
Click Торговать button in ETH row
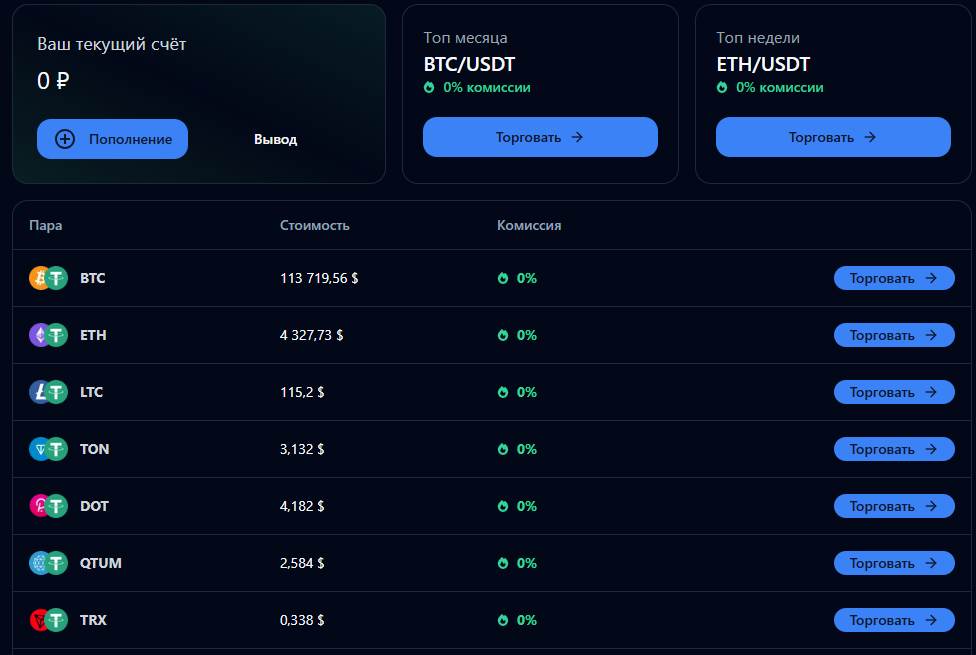(894, 335)
